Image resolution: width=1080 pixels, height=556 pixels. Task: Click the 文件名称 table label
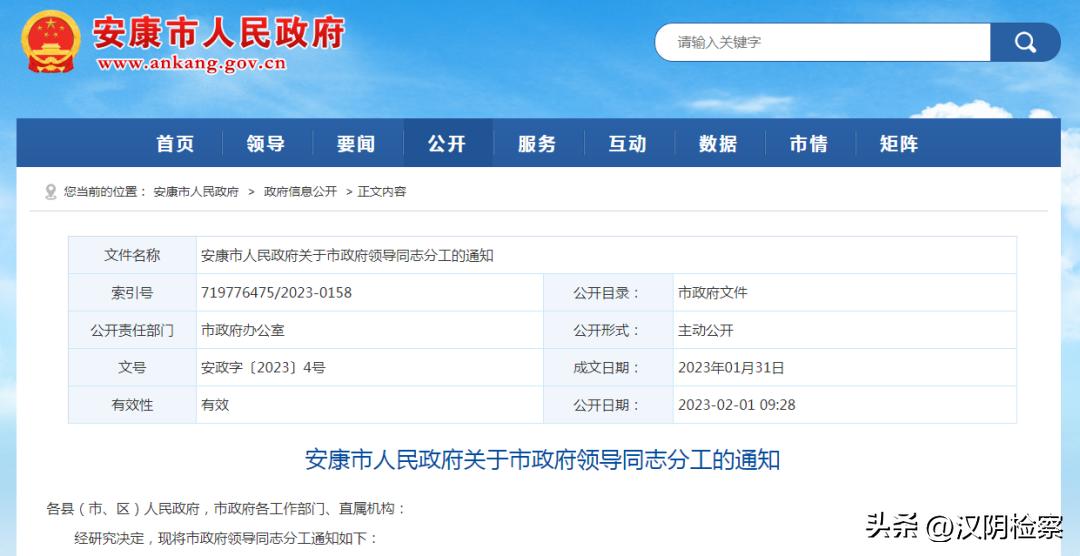132,256
